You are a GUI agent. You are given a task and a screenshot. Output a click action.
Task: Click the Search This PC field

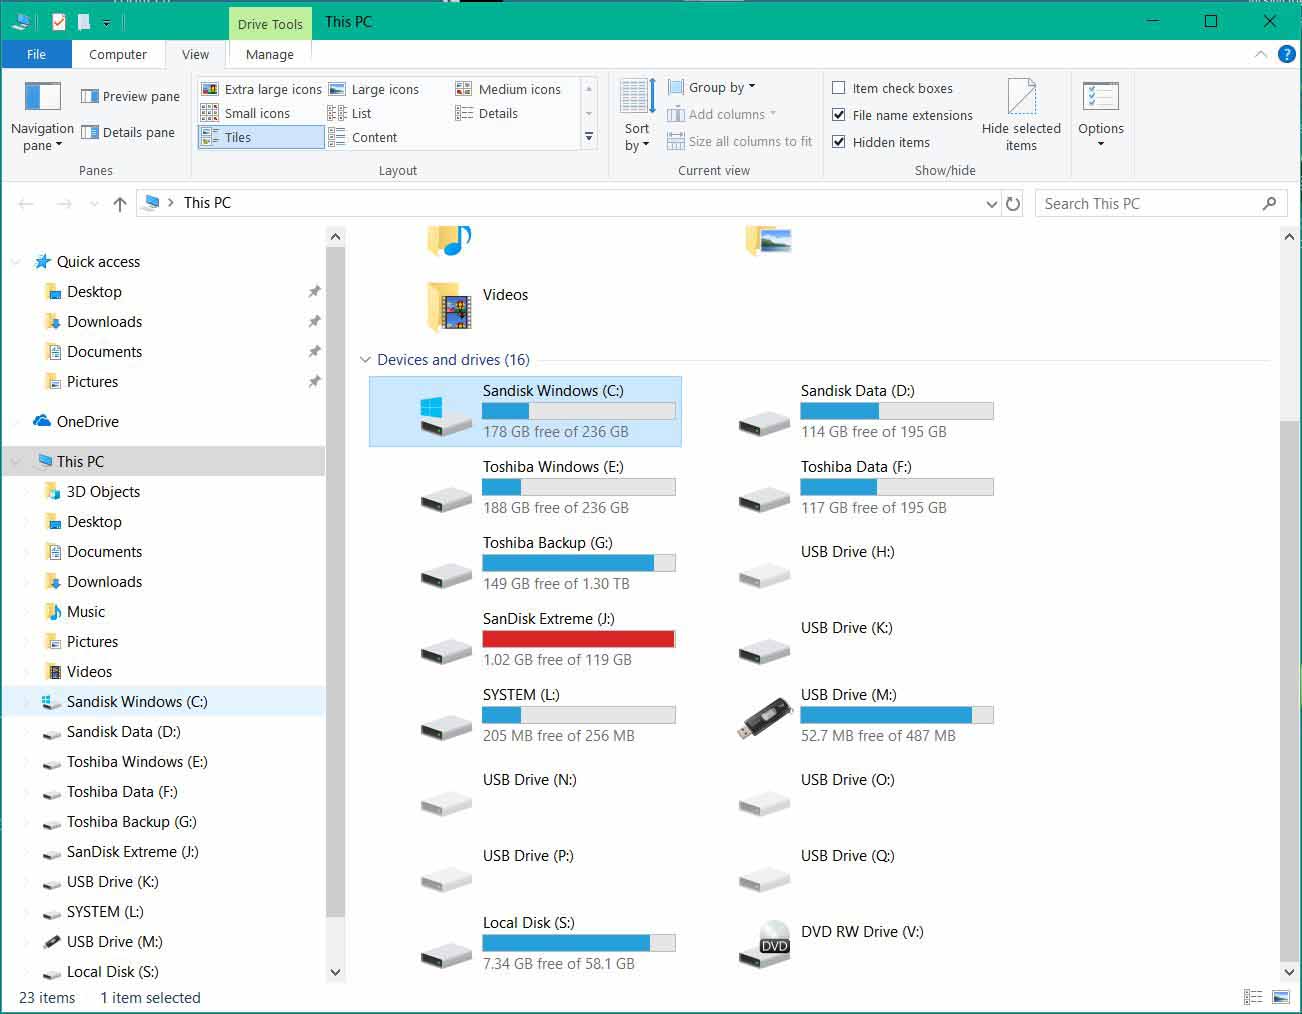tap(1161, 203)
